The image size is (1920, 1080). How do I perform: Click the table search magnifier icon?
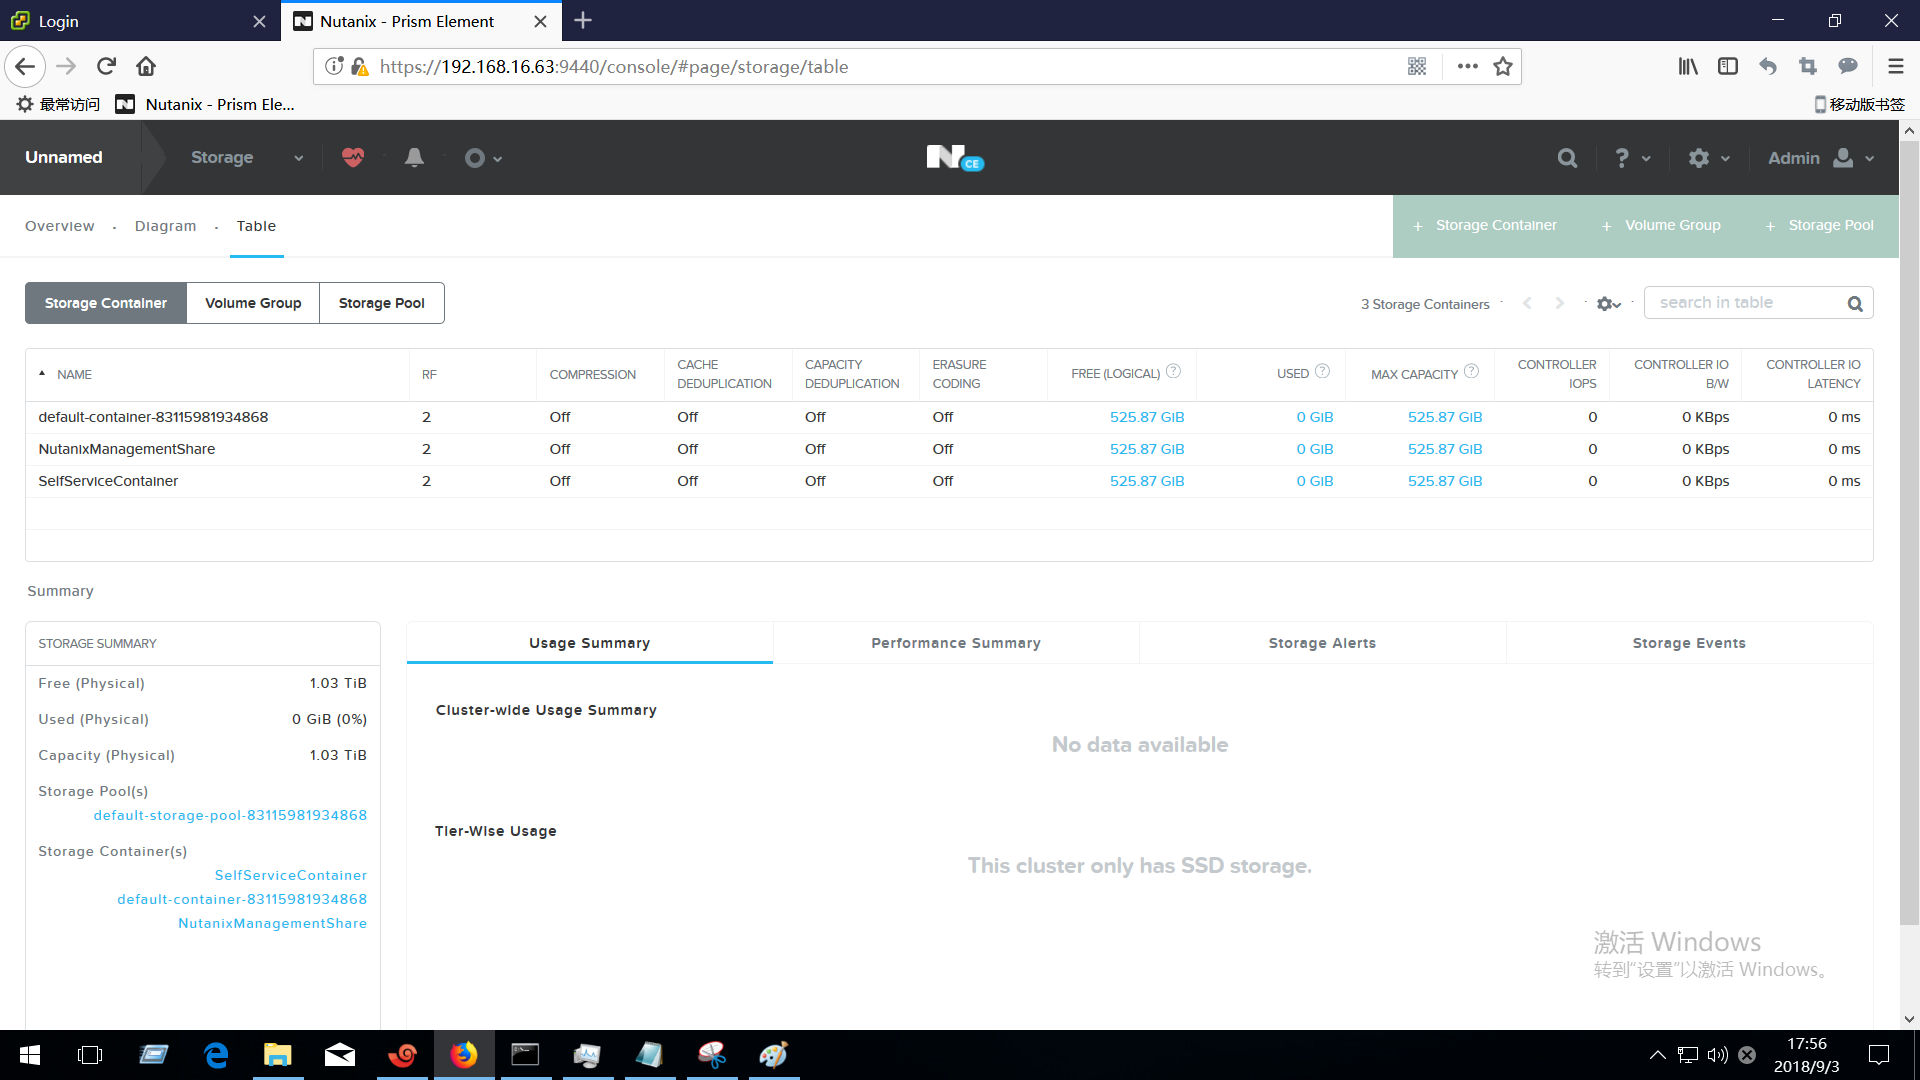(x=1855, y=304)
